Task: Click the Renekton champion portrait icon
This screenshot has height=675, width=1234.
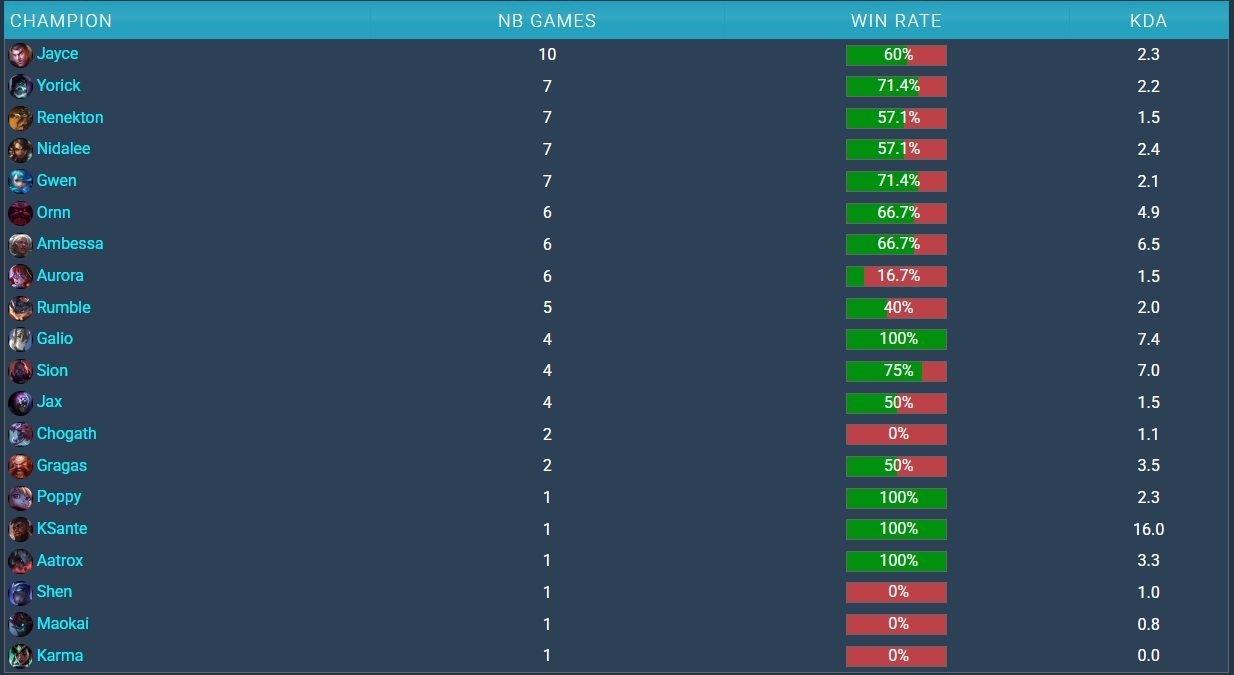Action: pos(20,118)
